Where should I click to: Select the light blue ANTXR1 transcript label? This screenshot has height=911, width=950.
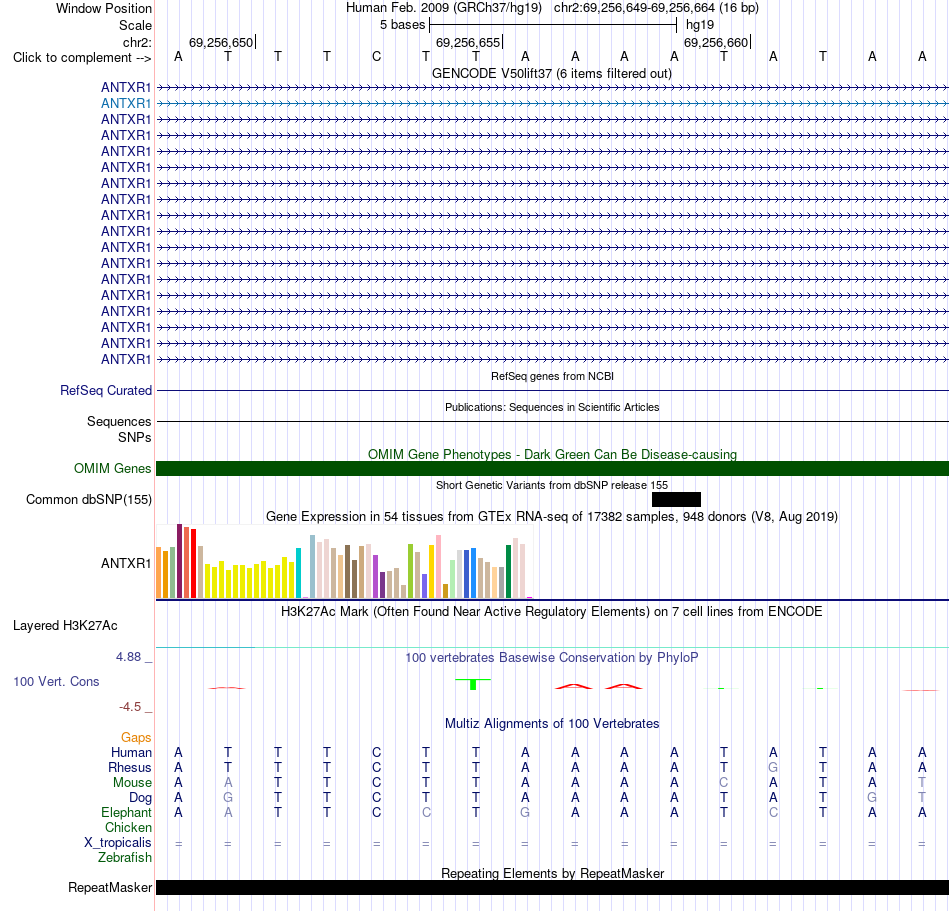[x=126, y=104]
